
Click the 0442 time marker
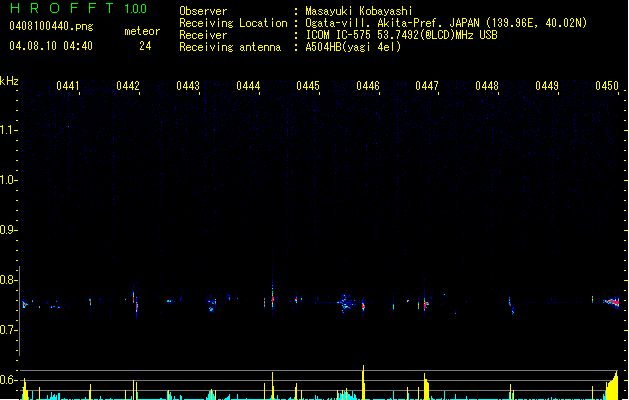[x=128, y=86]
